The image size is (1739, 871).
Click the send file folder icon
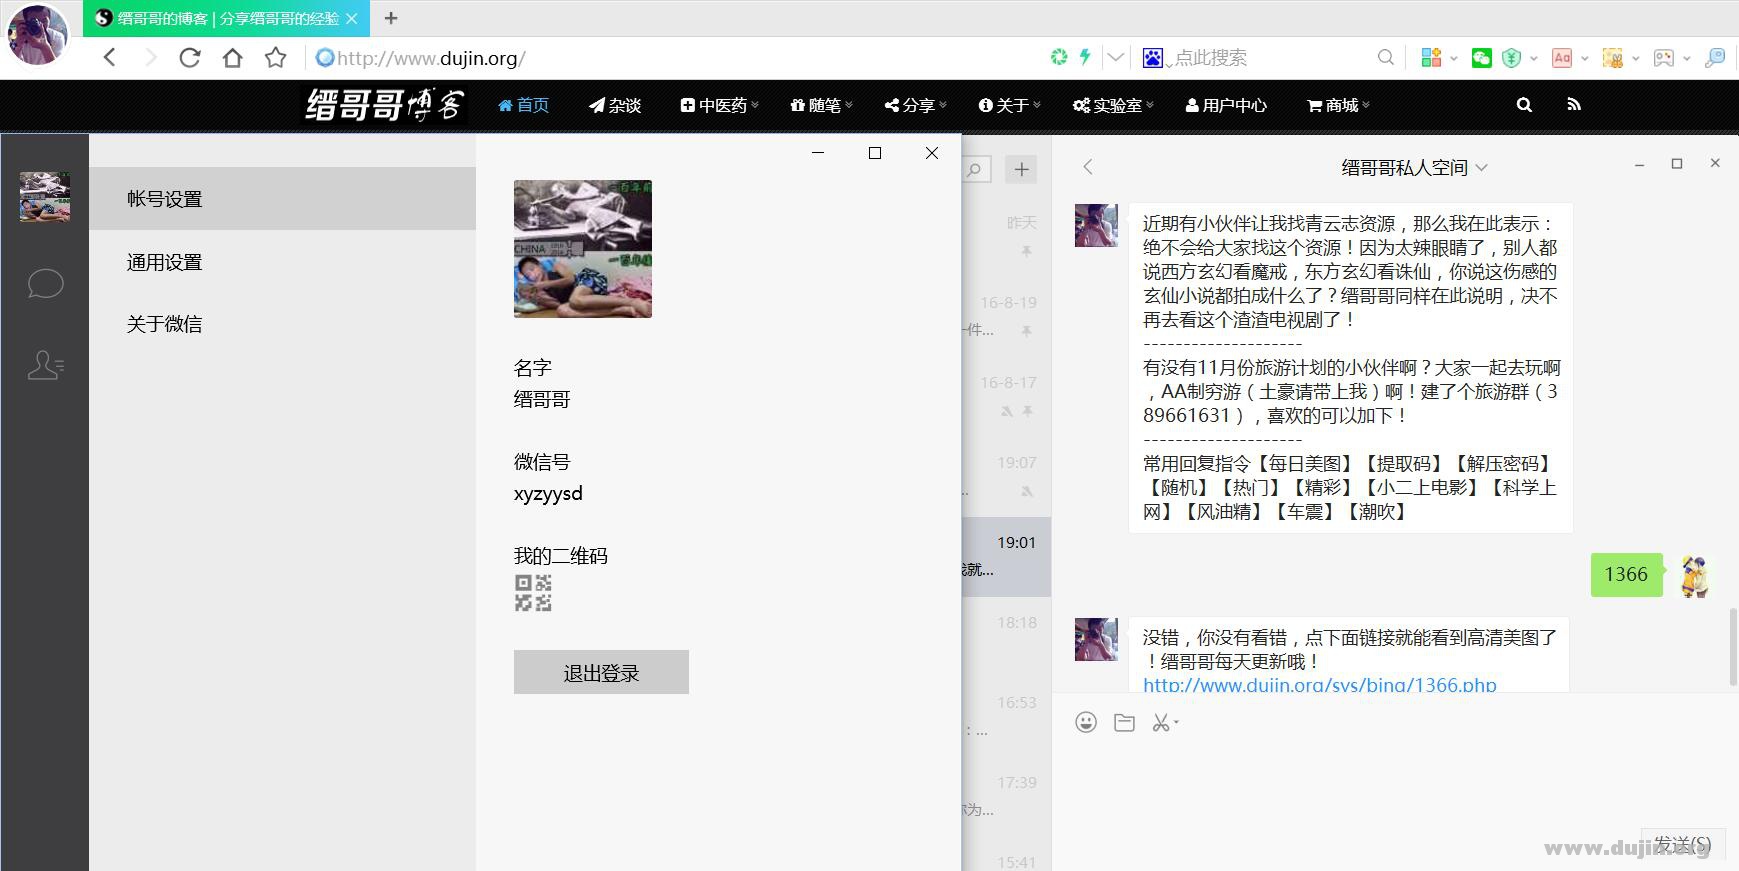pos(1124,722)
